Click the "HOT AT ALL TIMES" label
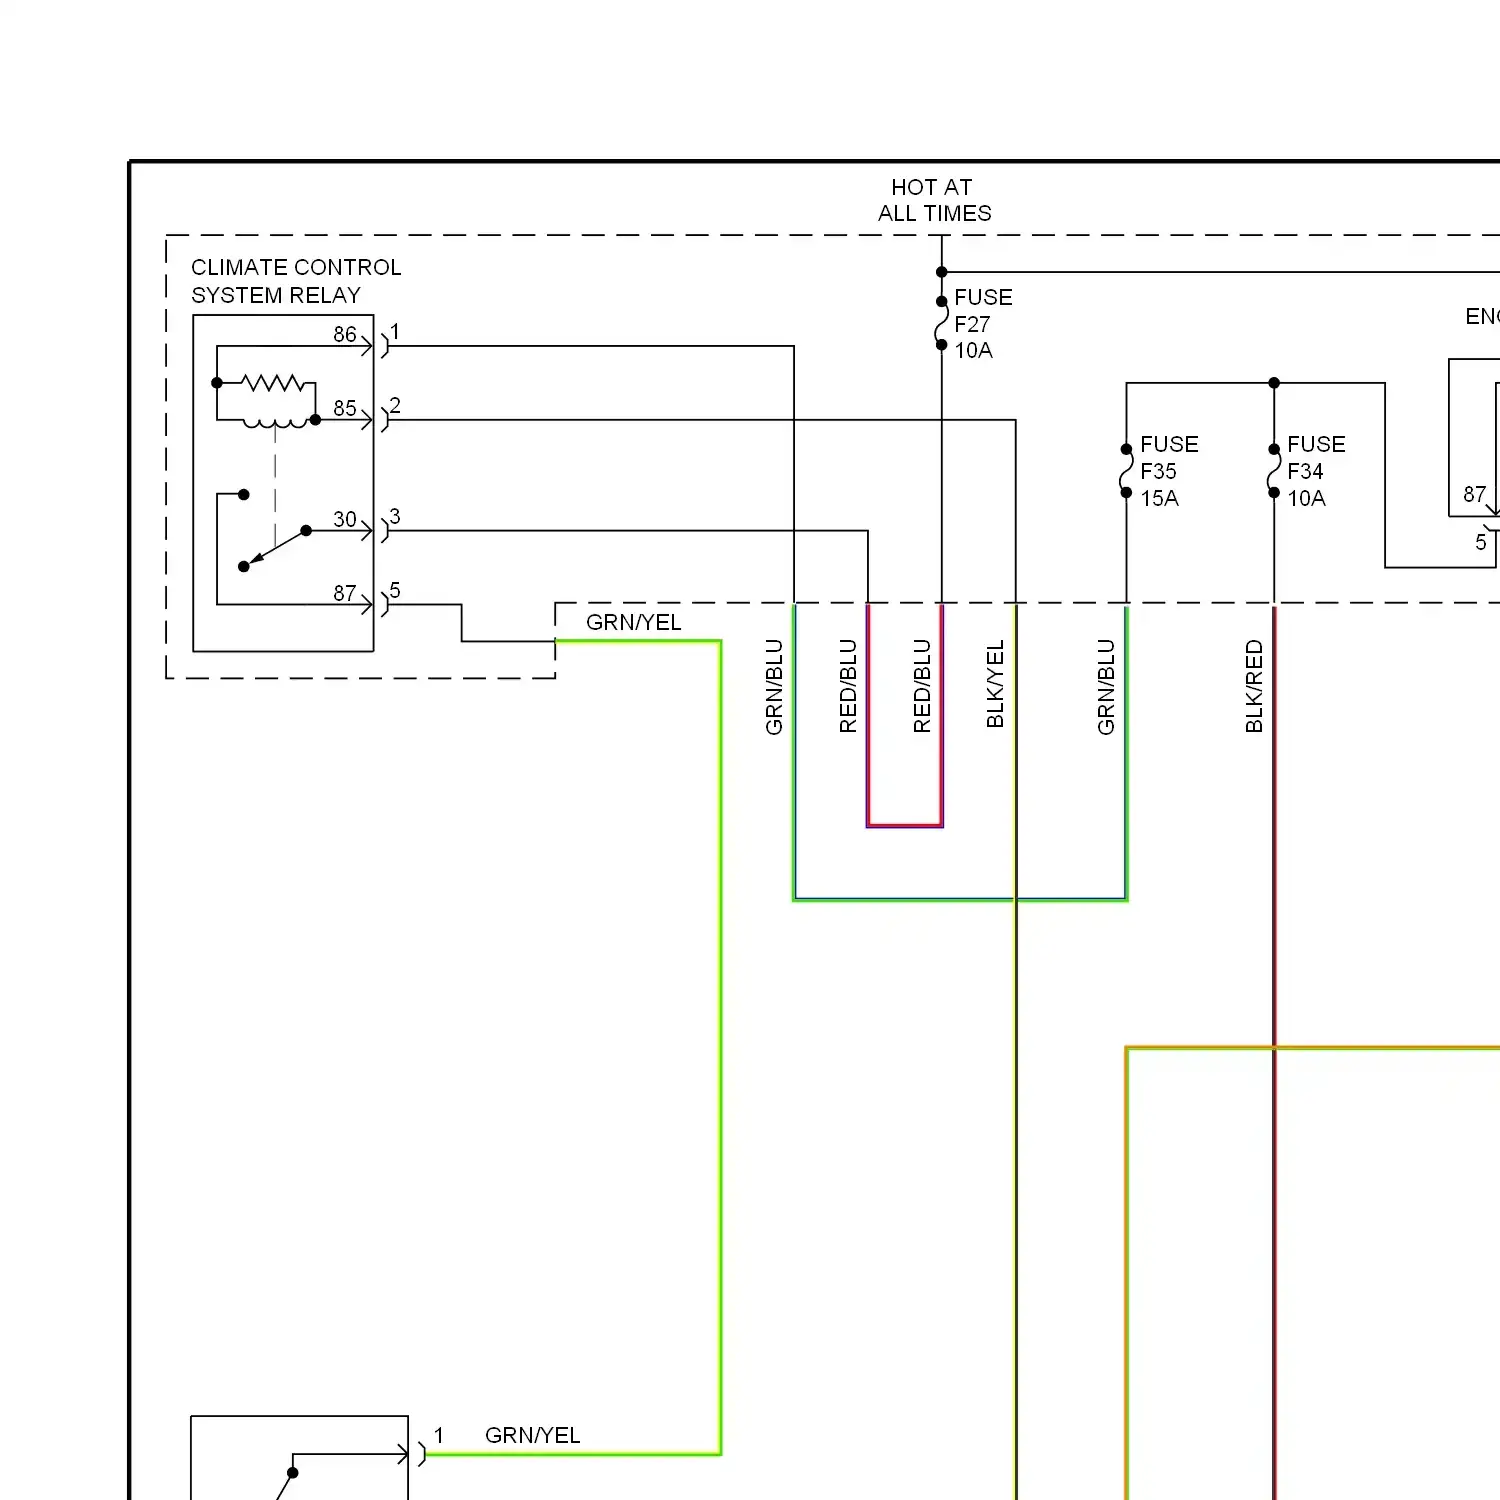 tap(934, 200)
